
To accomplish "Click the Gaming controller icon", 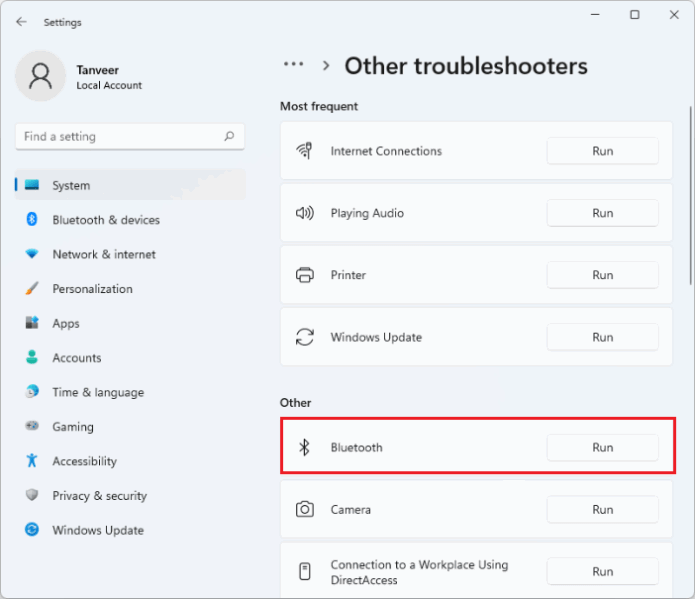I will tap(32, 426).
